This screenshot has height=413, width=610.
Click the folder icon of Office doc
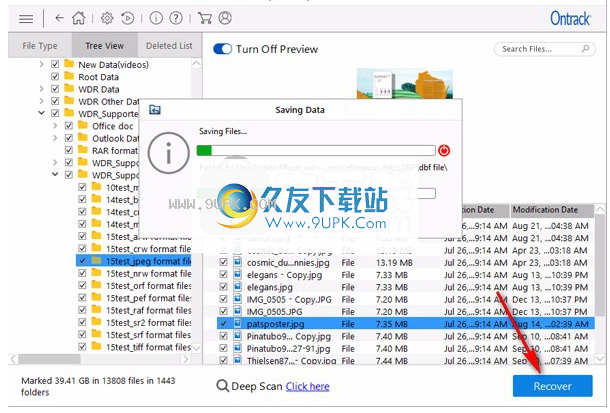83,125
